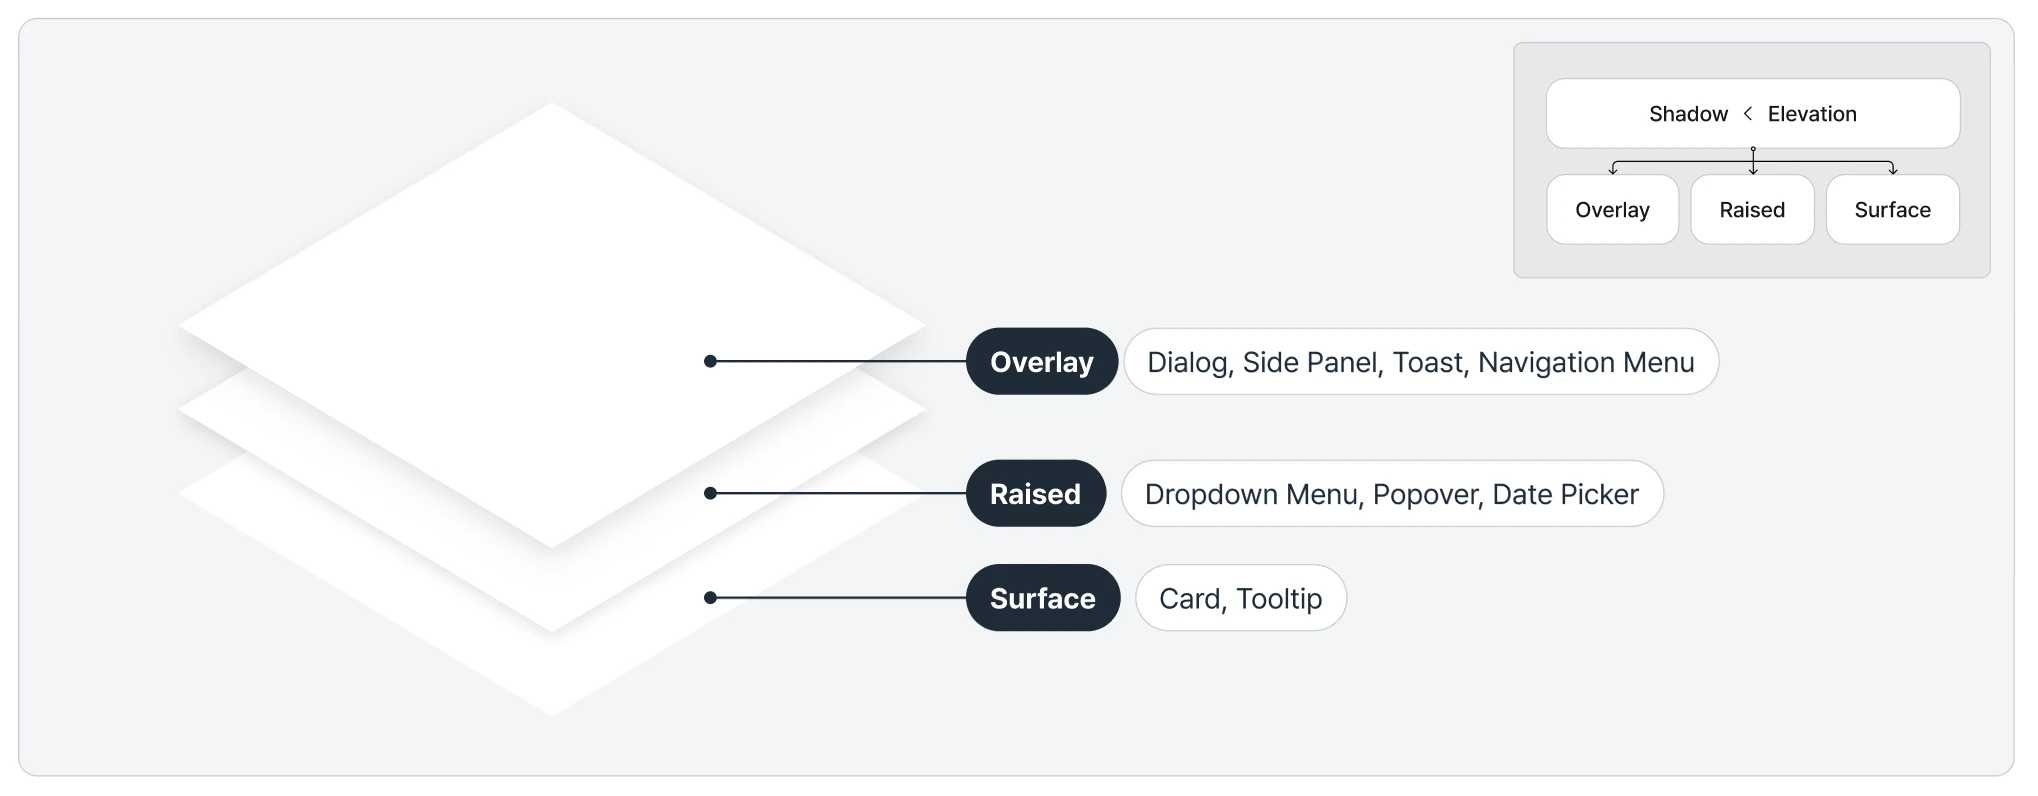Click the 'Dialog, Side Panel, Toast, Navigation Menu' pill
The height and width of the screenshot is (796, 2038).
[x=1421, y=361]
